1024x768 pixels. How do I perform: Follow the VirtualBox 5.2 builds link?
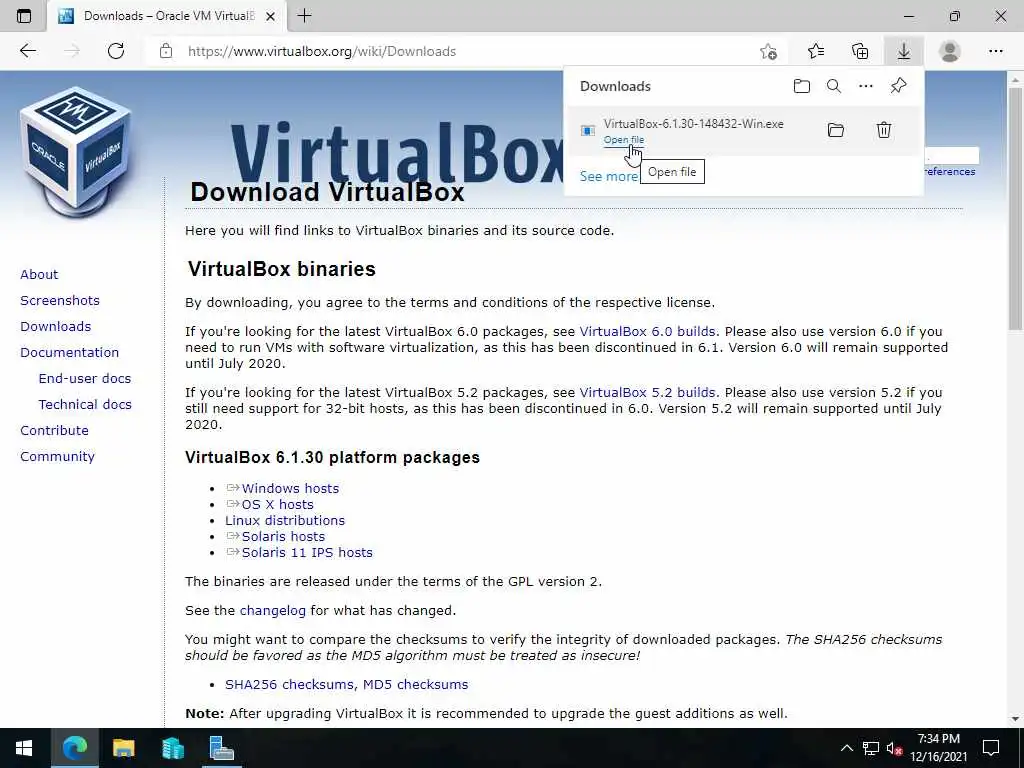click(x=647, y=392)
